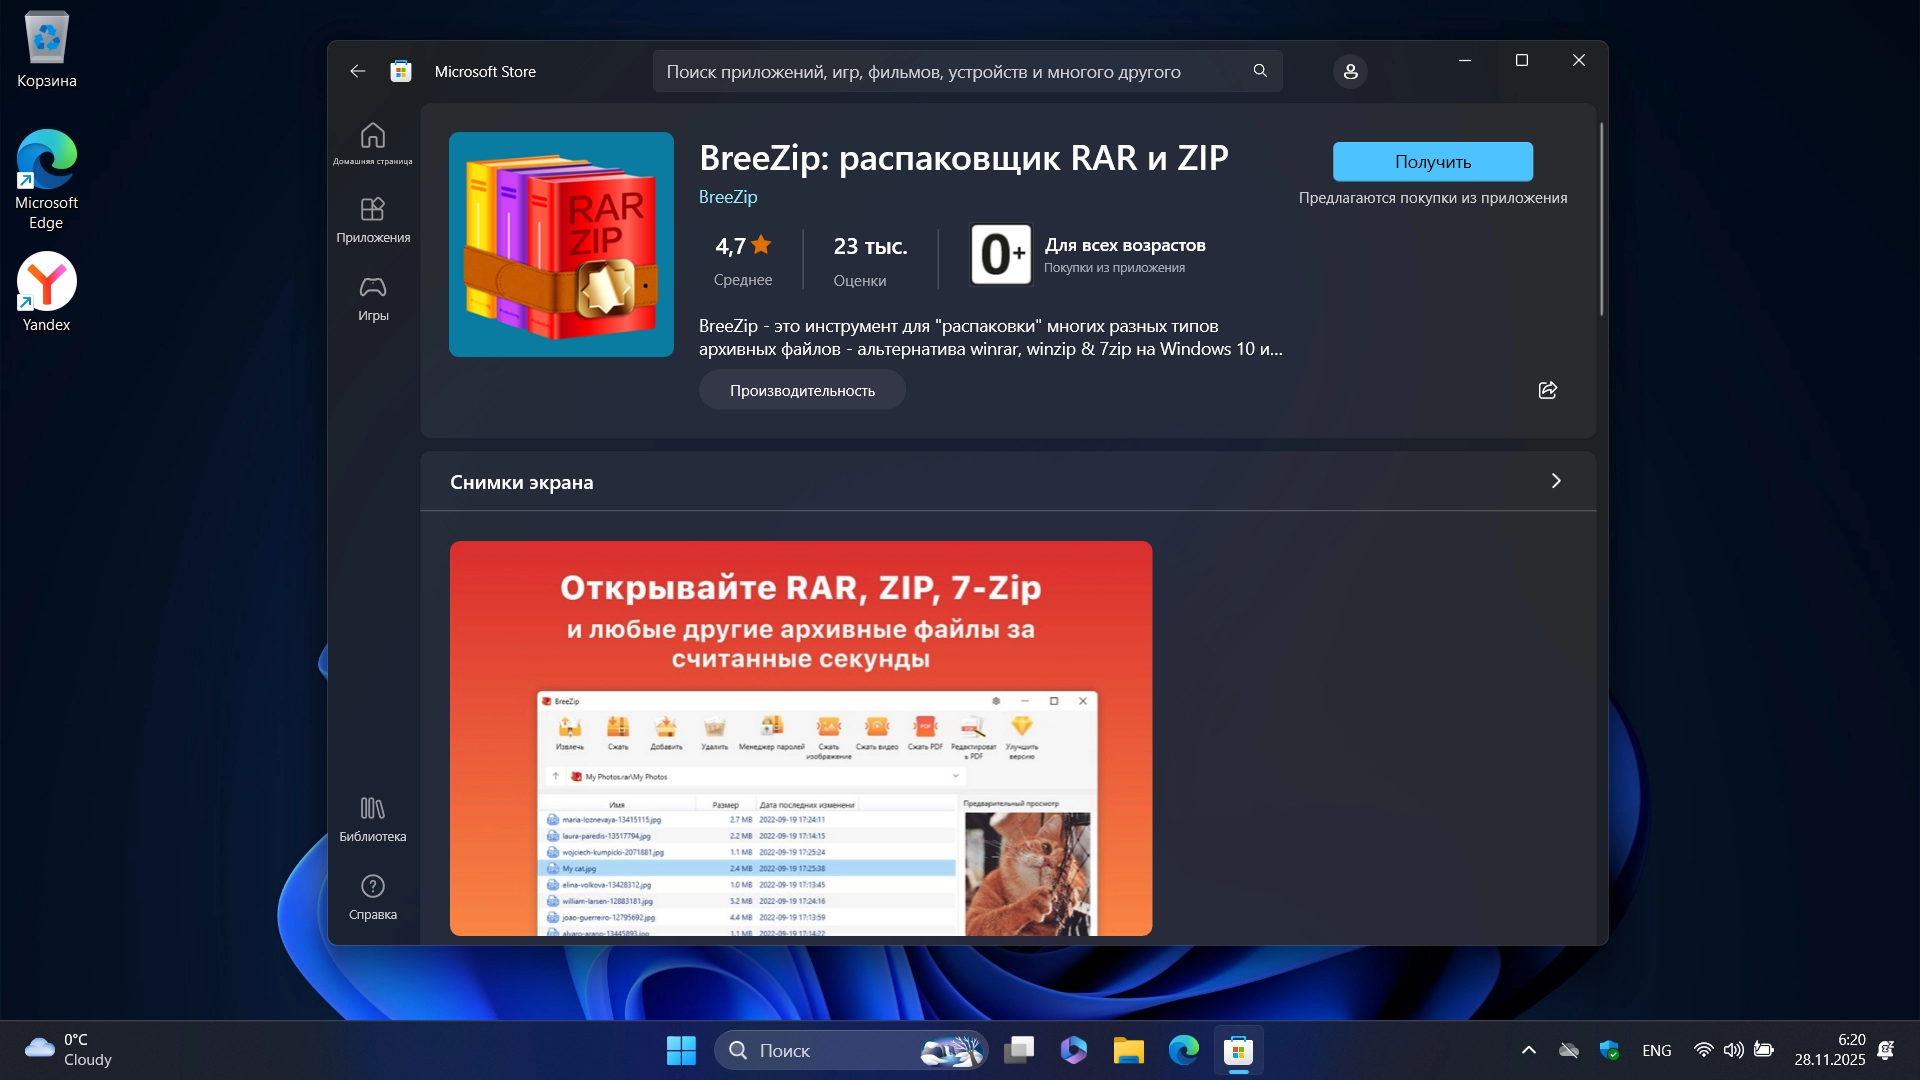Switch input language ENG in tray

pyautogui.click(x=1656, y=1050)
